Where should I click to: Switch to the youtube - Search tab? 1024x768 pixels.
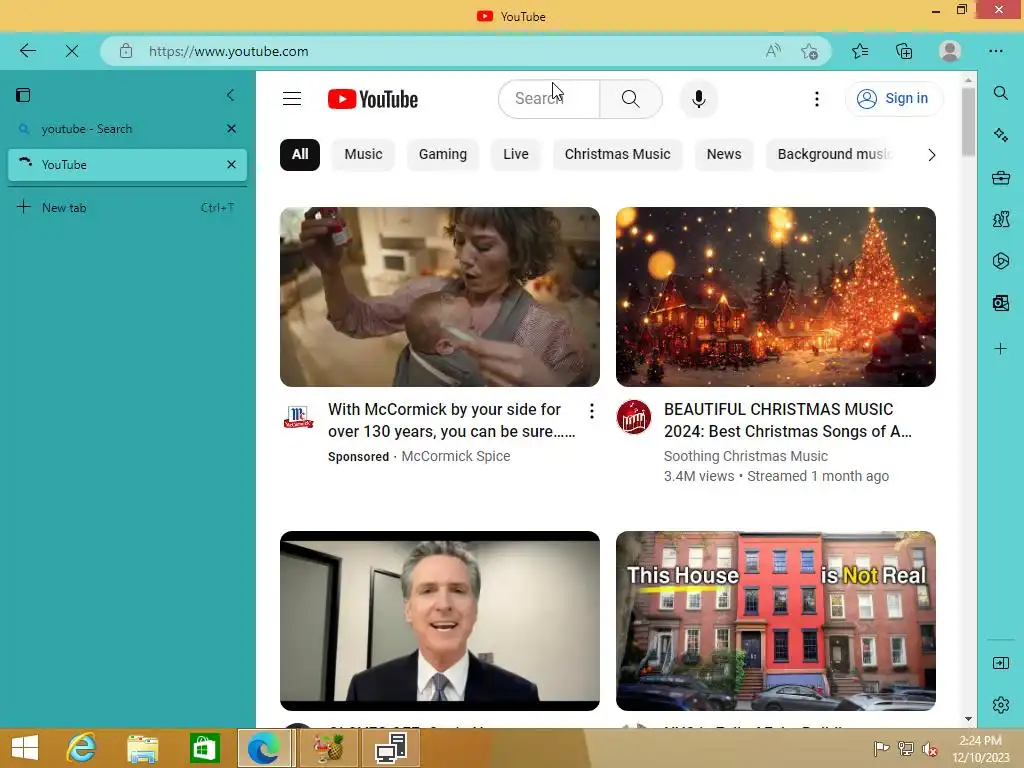(127, 129)
